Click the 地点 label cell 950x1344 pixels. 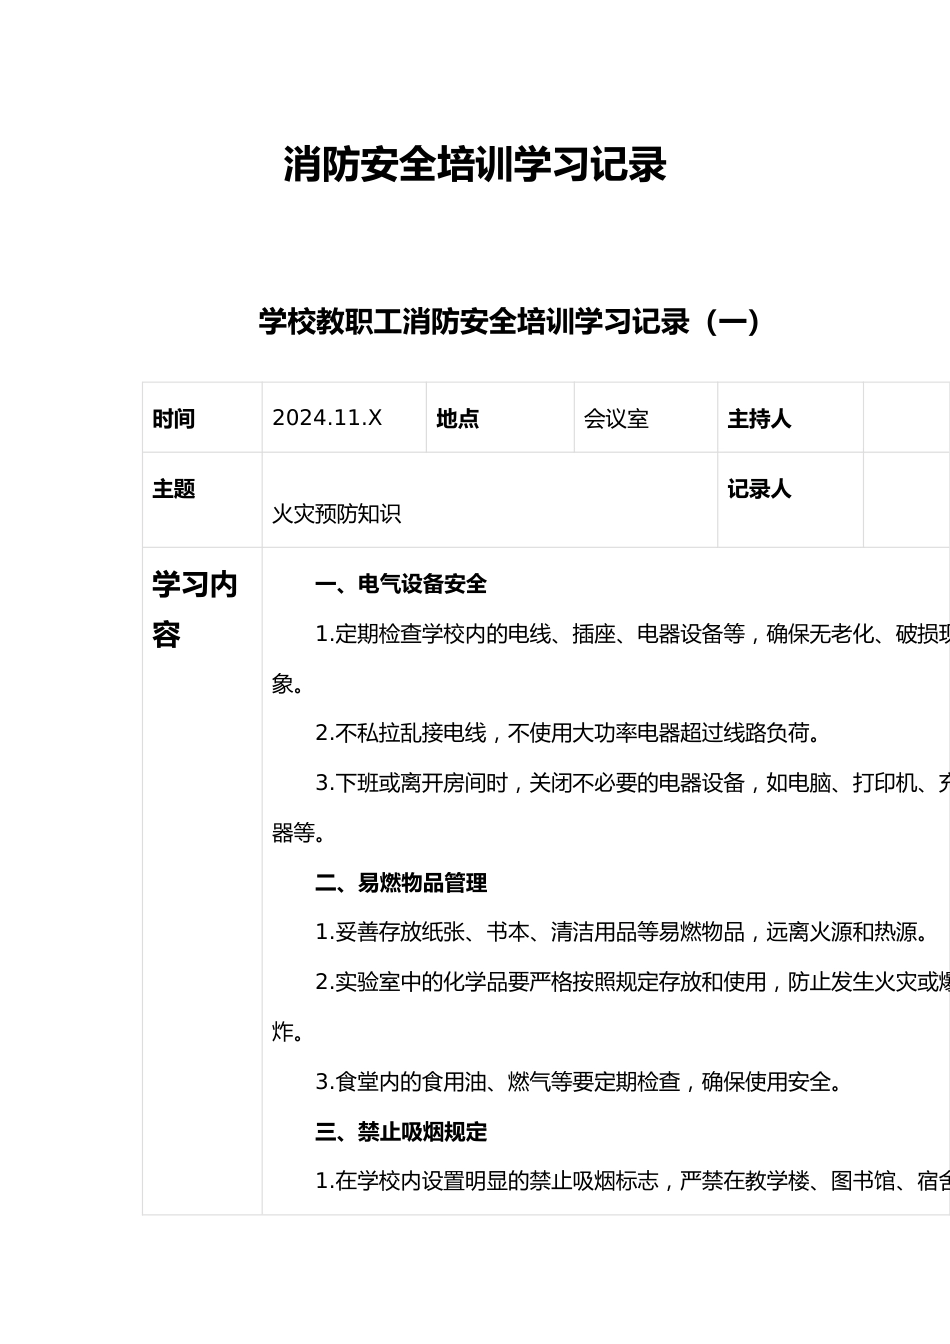[x=500, y=418]
